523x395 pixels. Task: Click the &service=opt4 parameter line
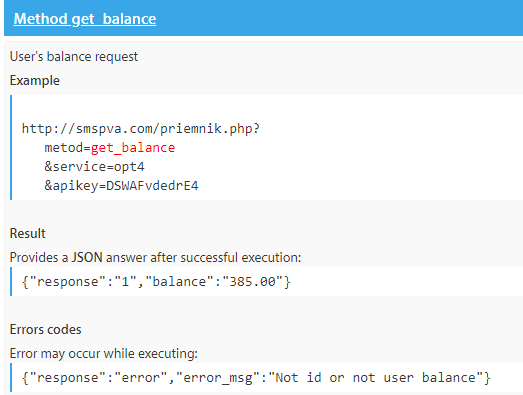coord(94,167)
